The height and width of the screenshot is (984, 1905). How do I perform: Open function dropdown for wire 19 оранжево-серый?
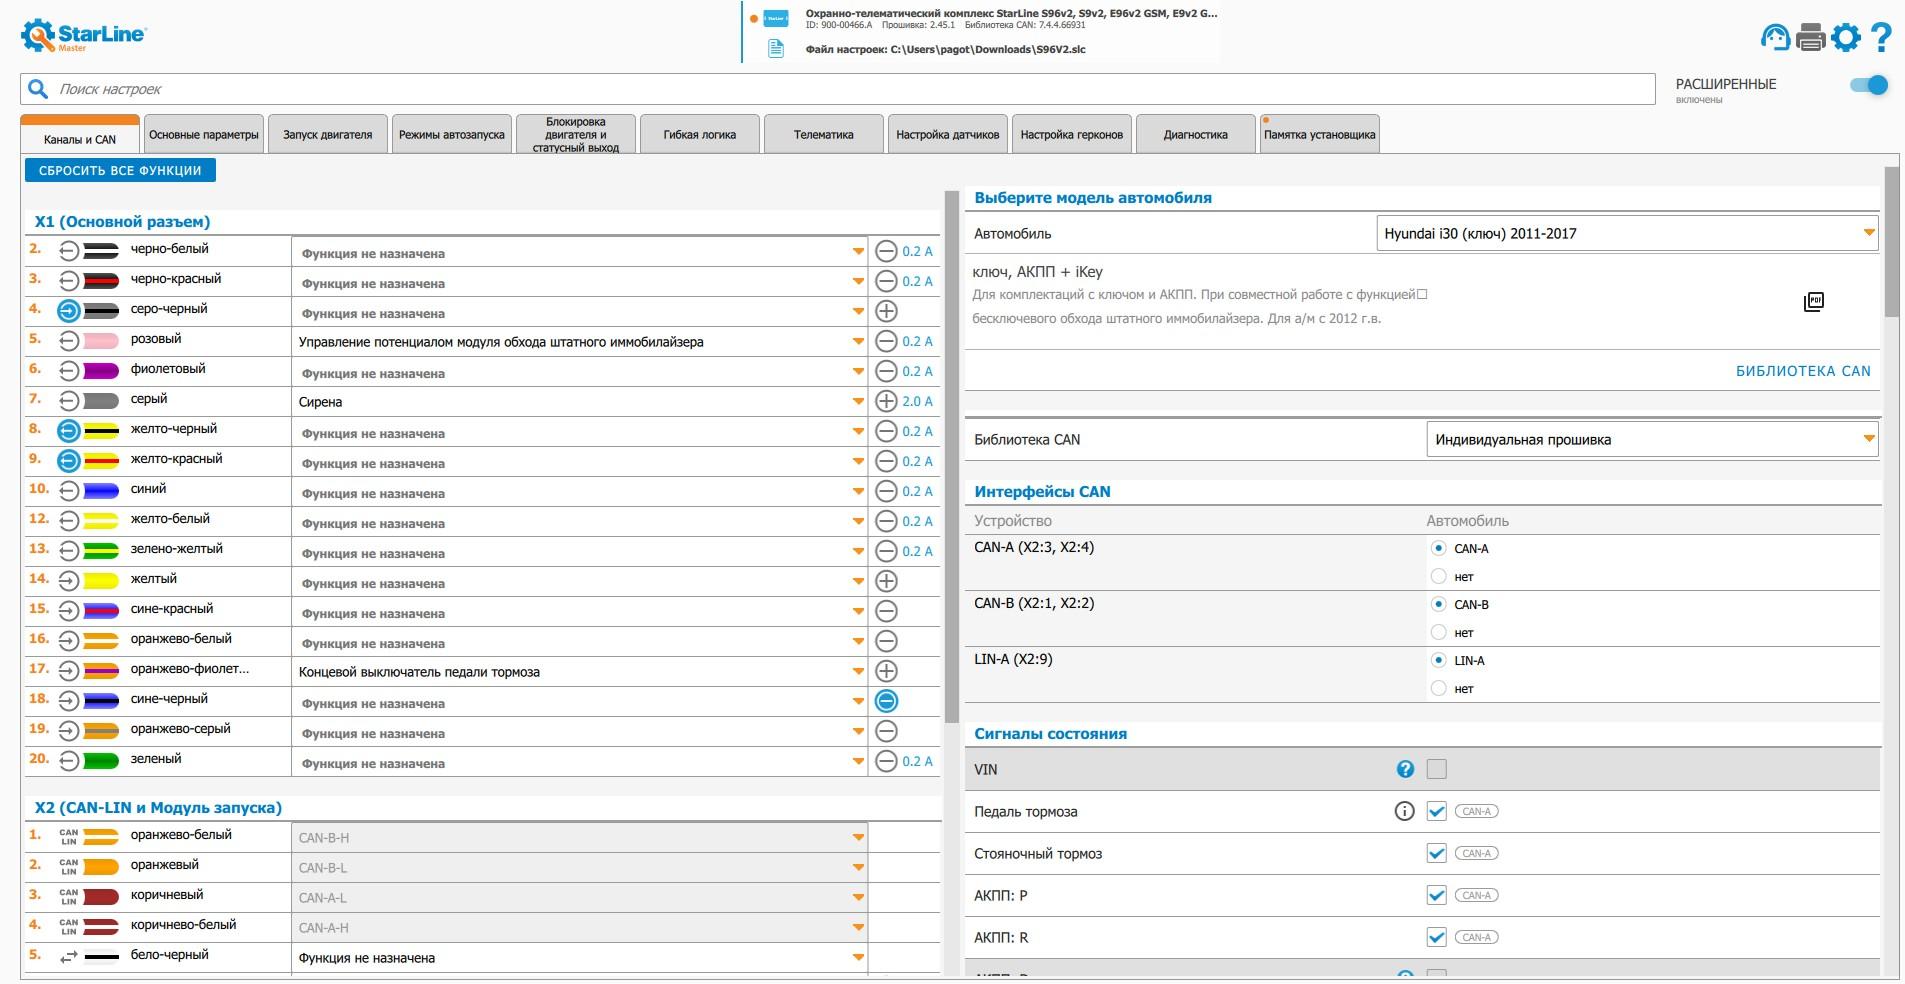coord(579,732)
